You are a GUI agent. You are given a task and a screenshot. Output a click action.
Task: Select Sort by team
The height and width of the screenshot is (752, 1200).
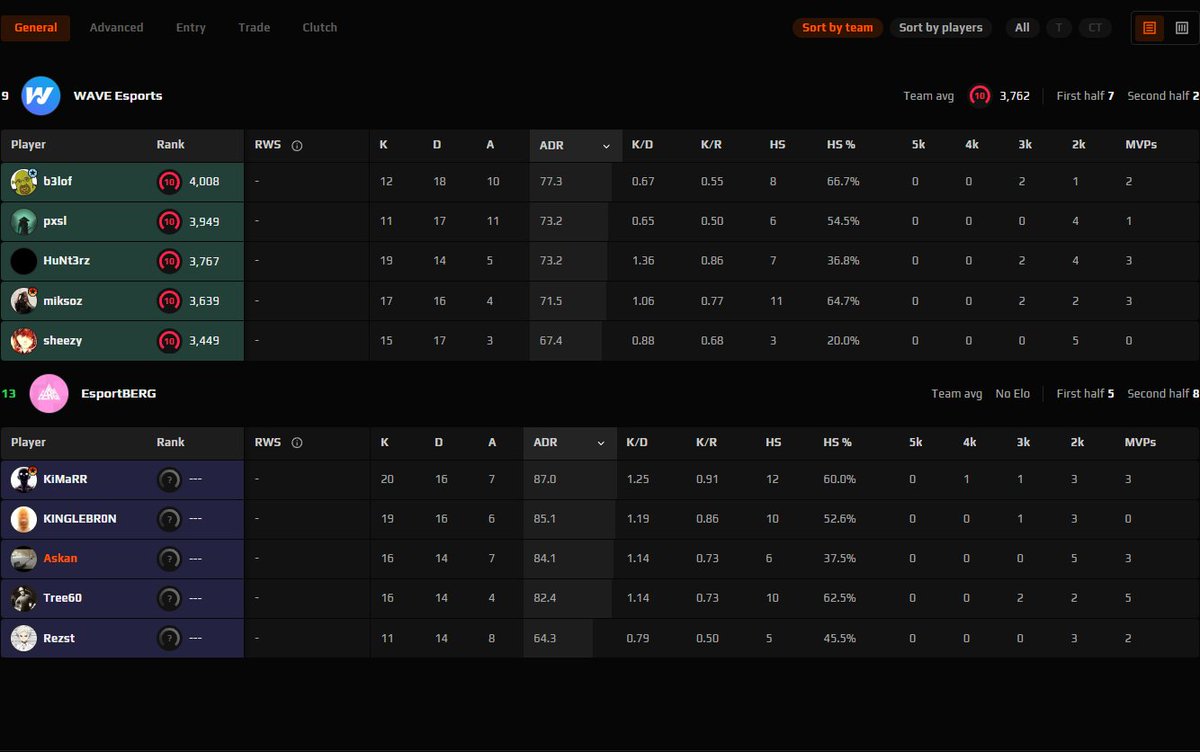838,28
